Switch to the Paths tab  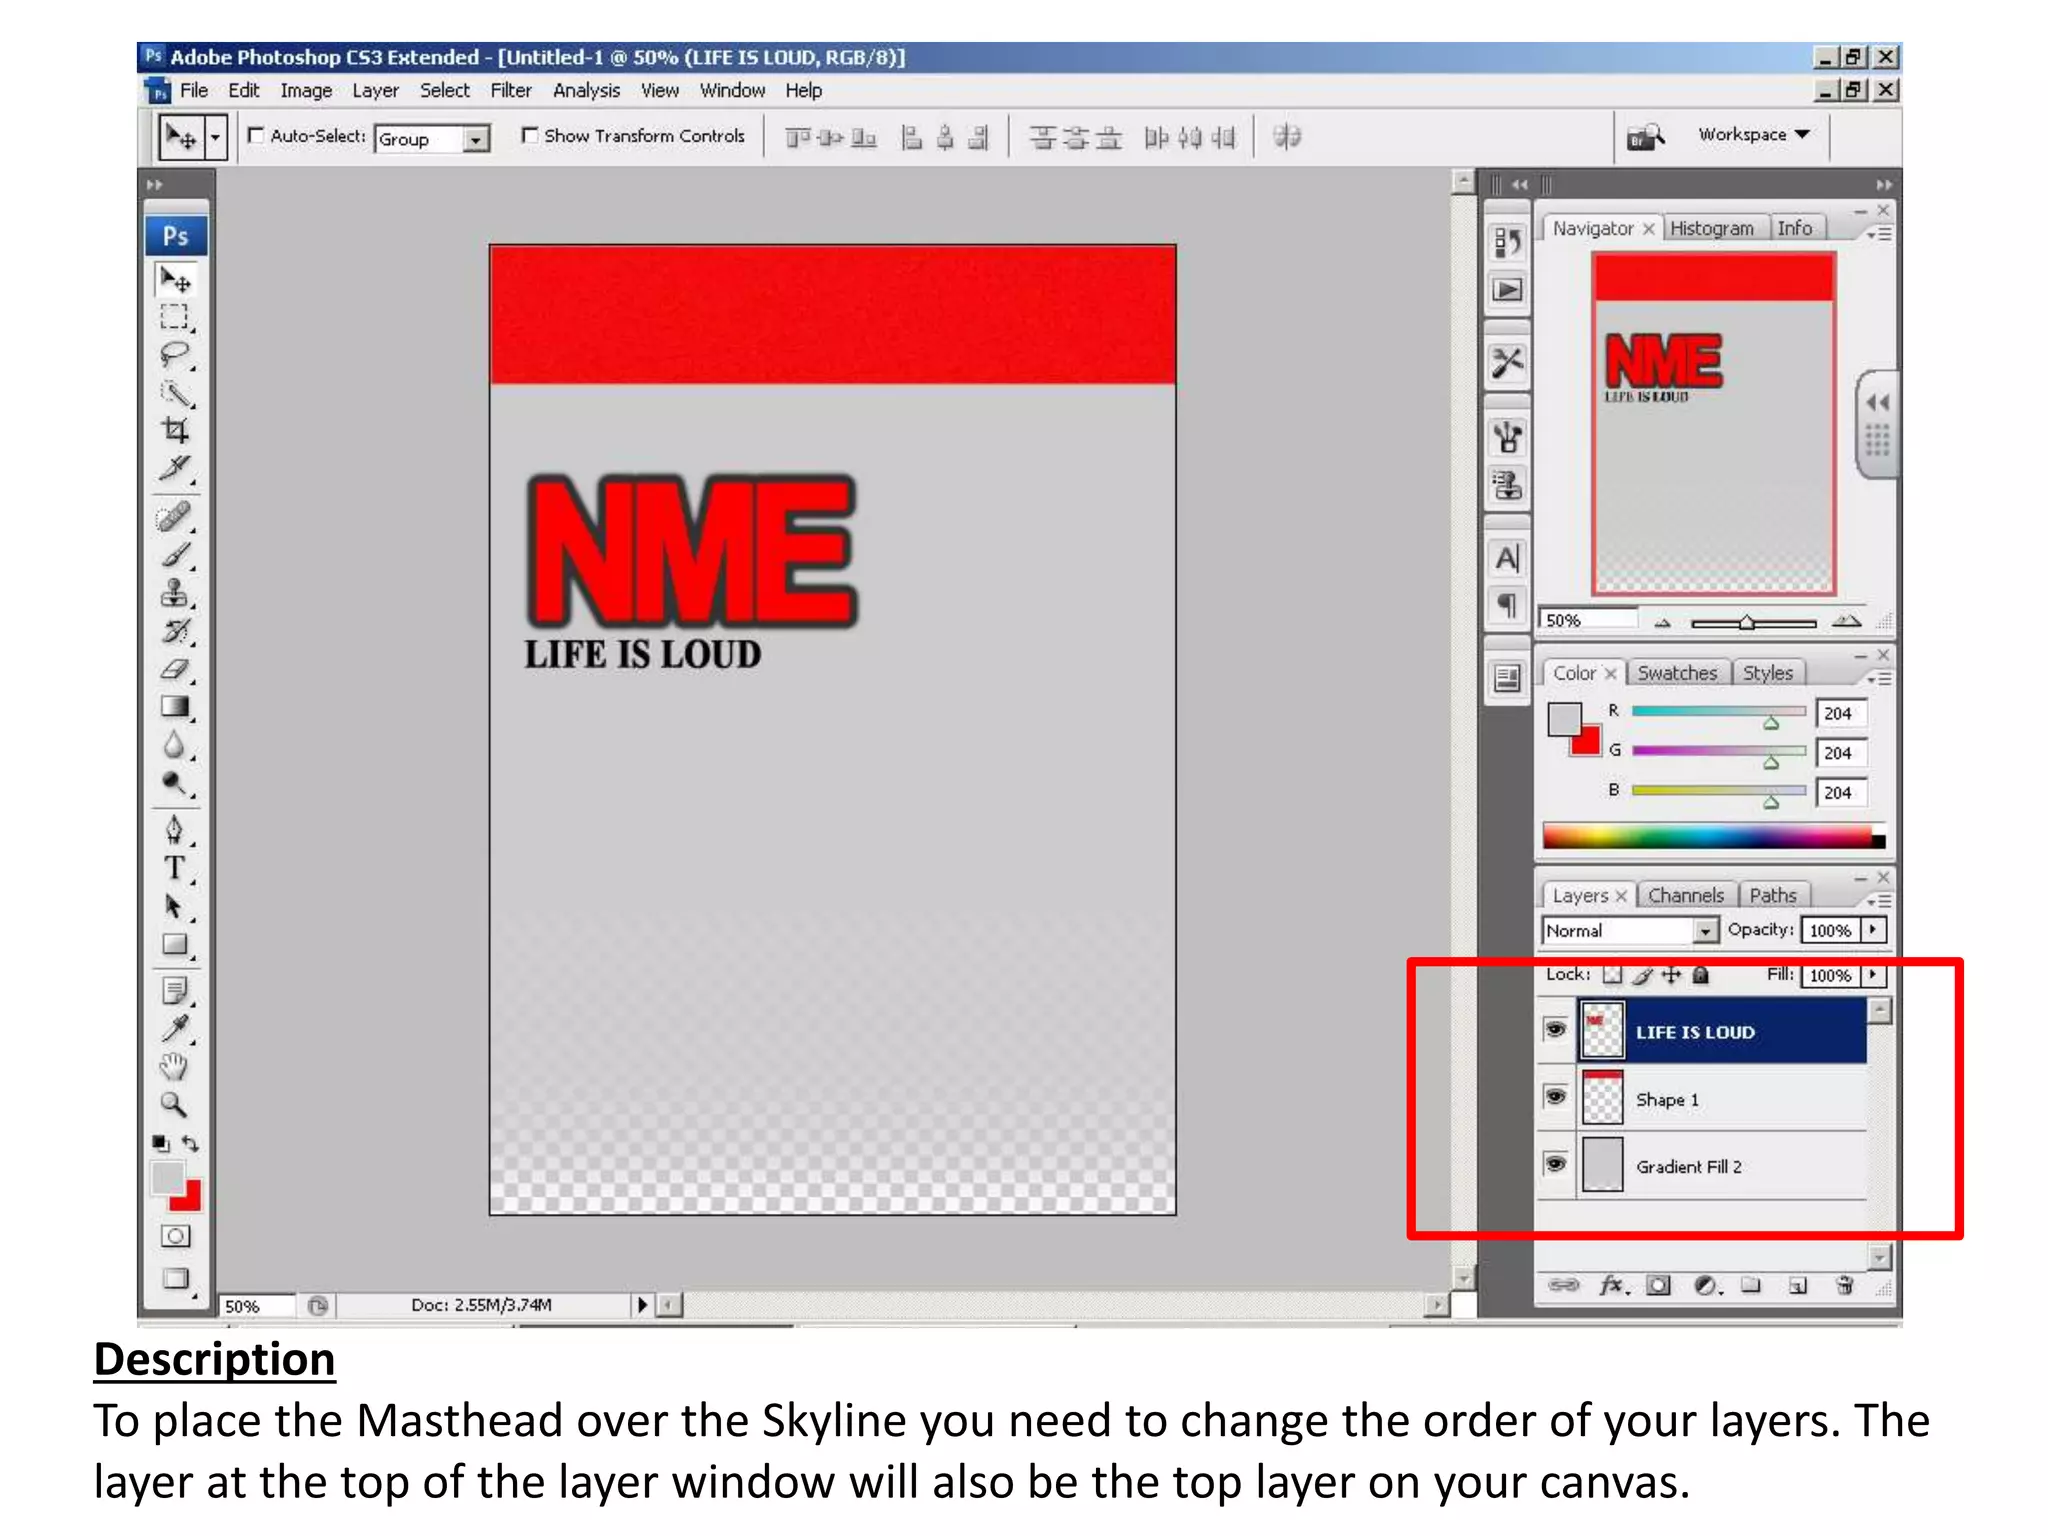1772,895
